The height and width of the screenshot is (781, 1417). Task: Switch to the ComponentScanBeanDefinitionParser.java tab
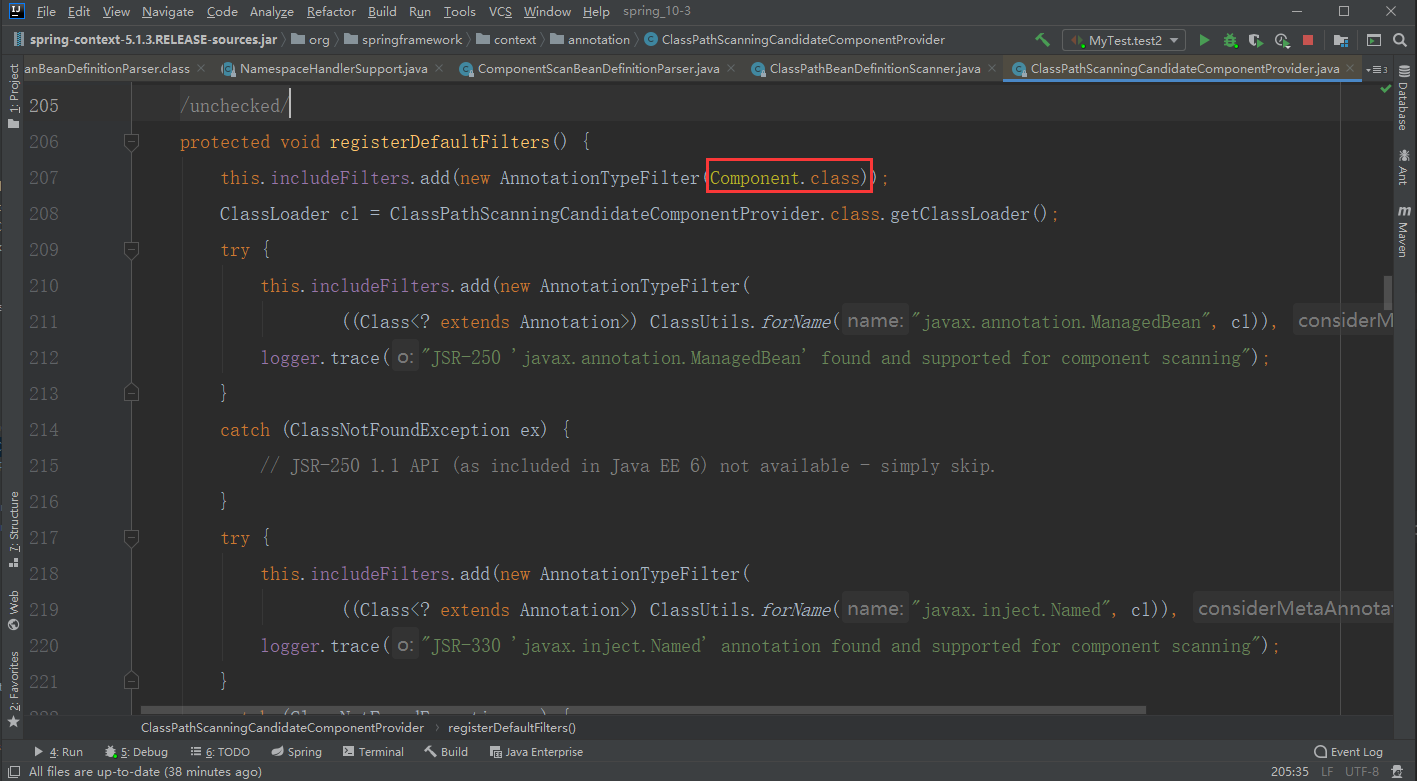point(597,69)
